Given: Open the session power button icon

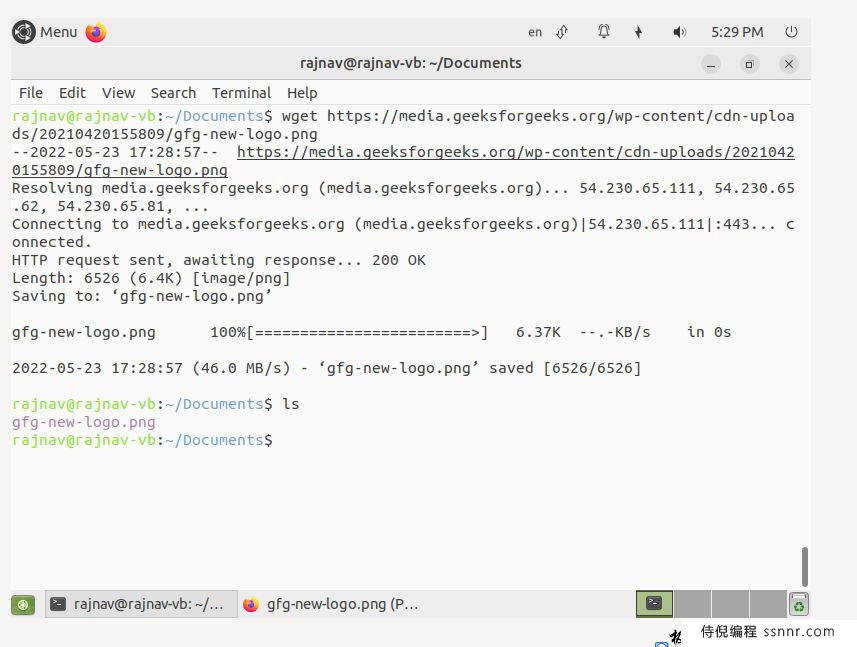Looking at the screenshot, I should pyautogui.click(x=791, y=32).
